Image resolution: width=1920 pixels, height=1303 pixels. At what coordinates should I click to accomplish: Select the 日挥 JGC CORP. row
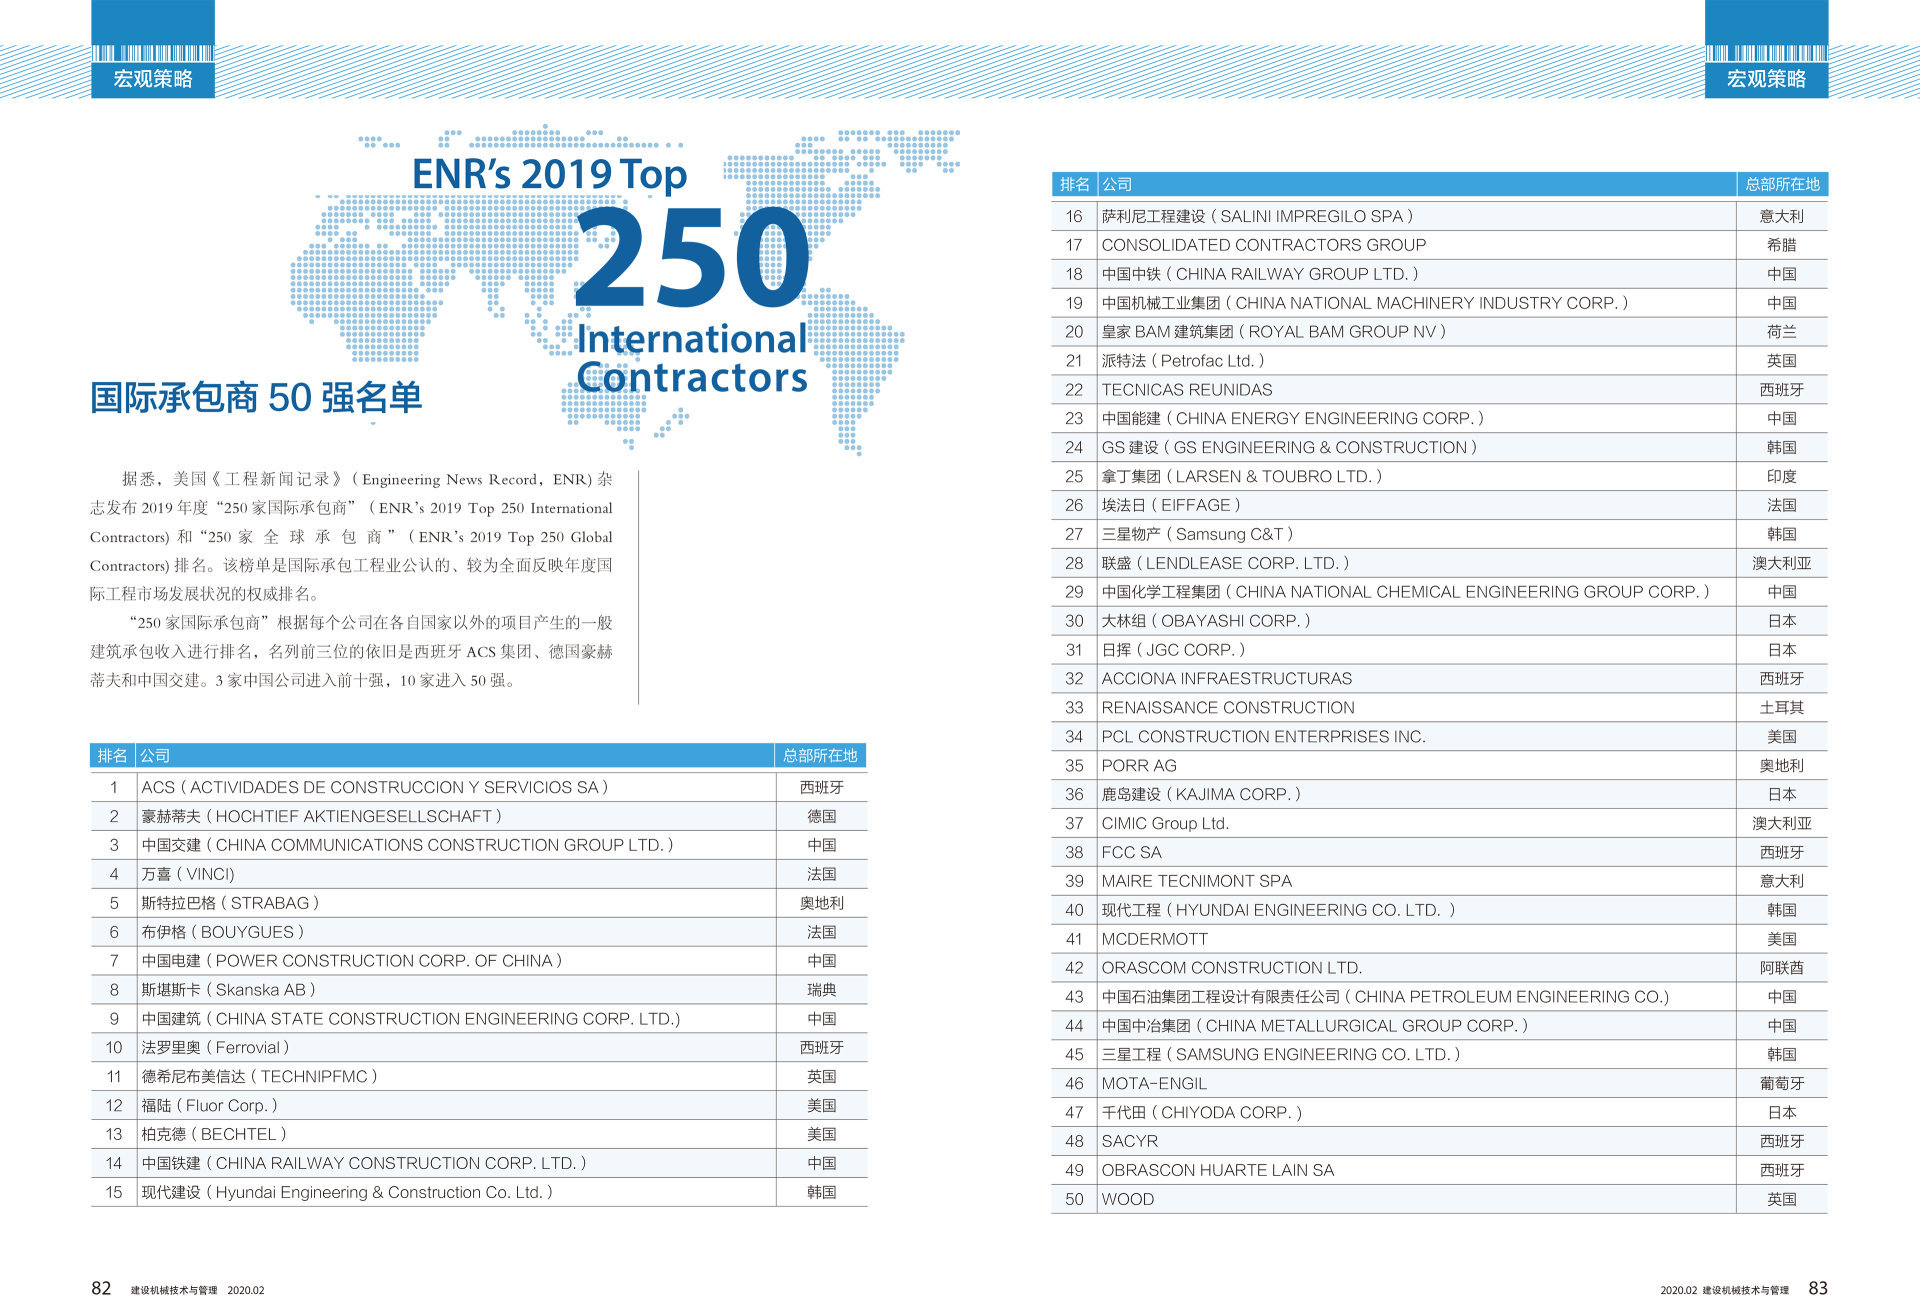pos(1439,650)
